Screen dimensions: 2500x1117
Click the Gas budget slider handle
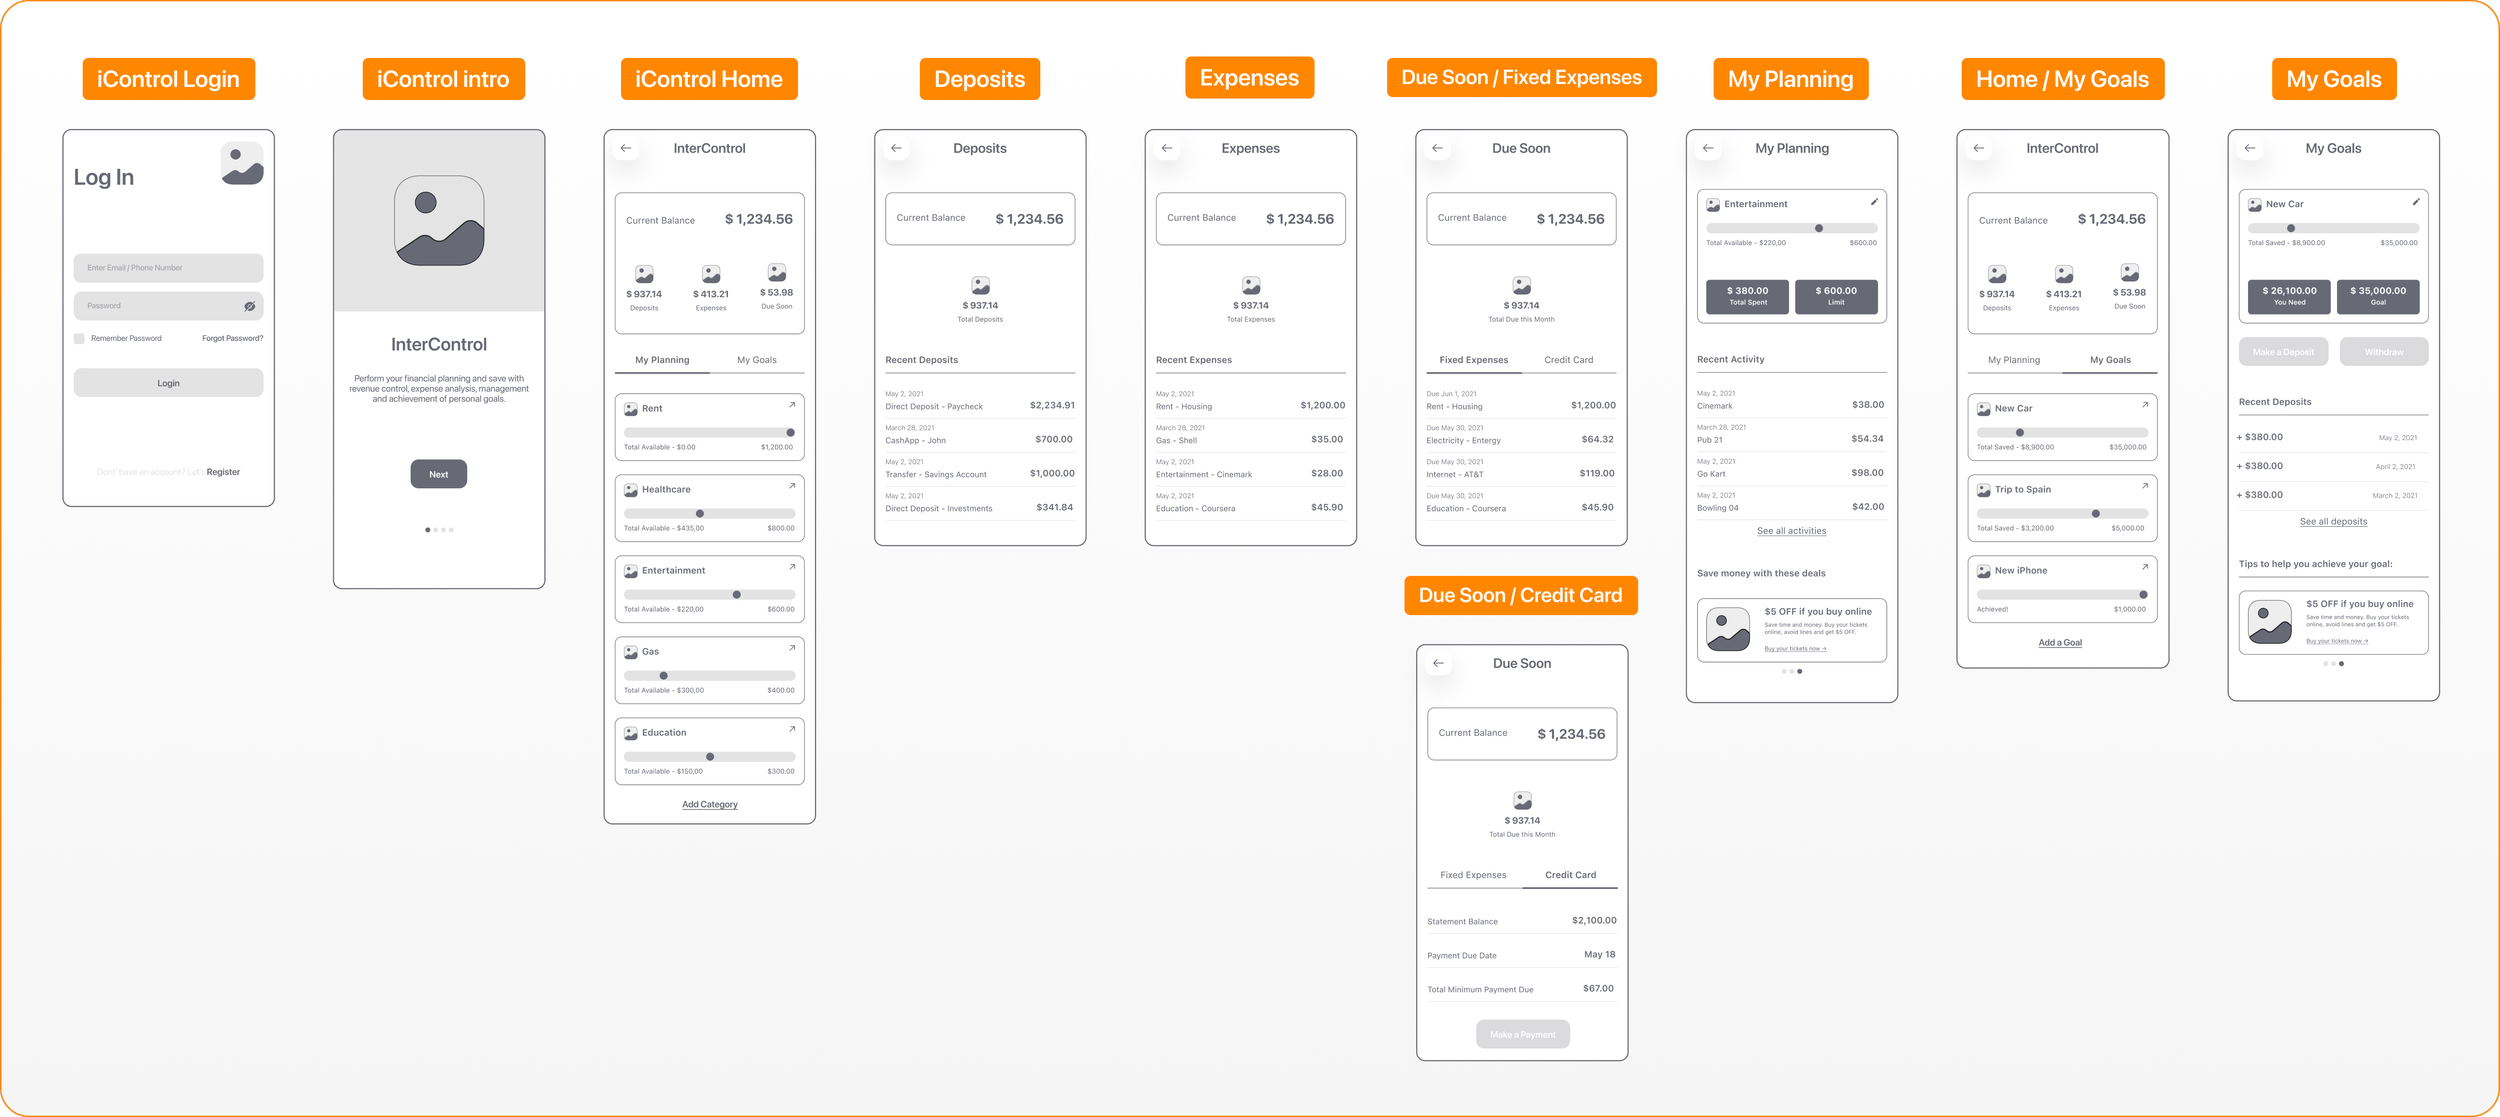(663, 676)
